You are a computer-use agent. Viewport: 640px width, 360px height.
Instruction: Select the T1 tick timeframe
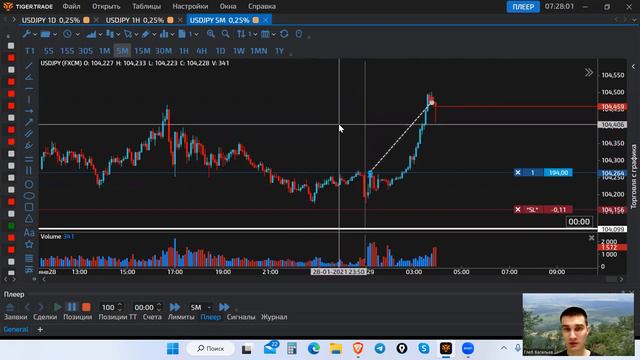click(x=30, y=51)
